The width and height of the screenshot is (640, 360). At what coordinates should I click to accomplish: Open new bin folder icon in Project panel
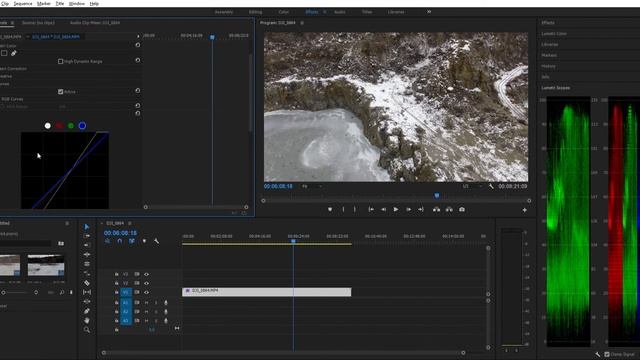click(61, 244)
